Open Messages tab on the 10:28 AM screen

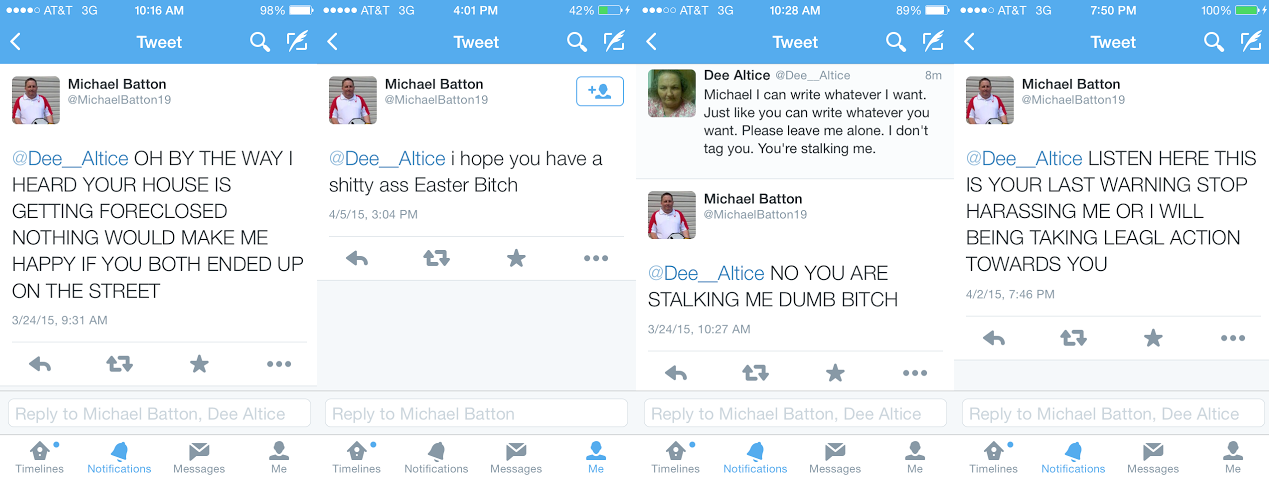click(835, 456)
